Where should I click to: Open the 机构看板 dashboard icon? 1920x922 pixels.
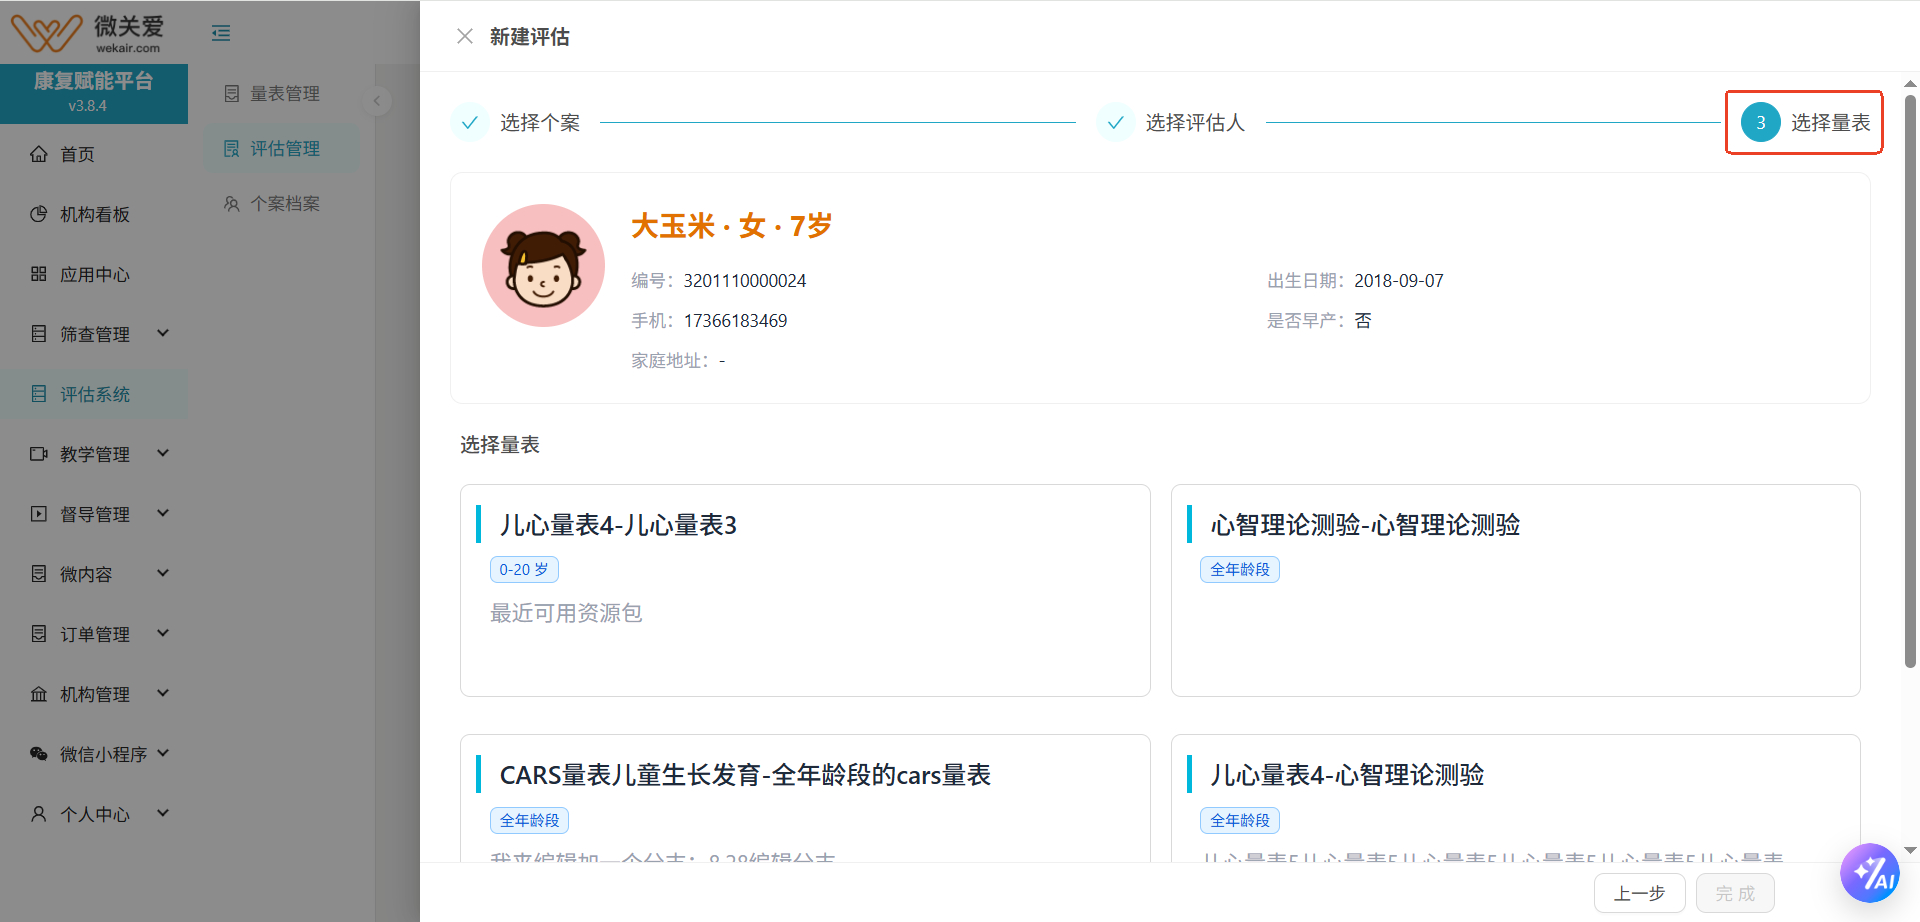pyautogui.click(x=38, y=213)
